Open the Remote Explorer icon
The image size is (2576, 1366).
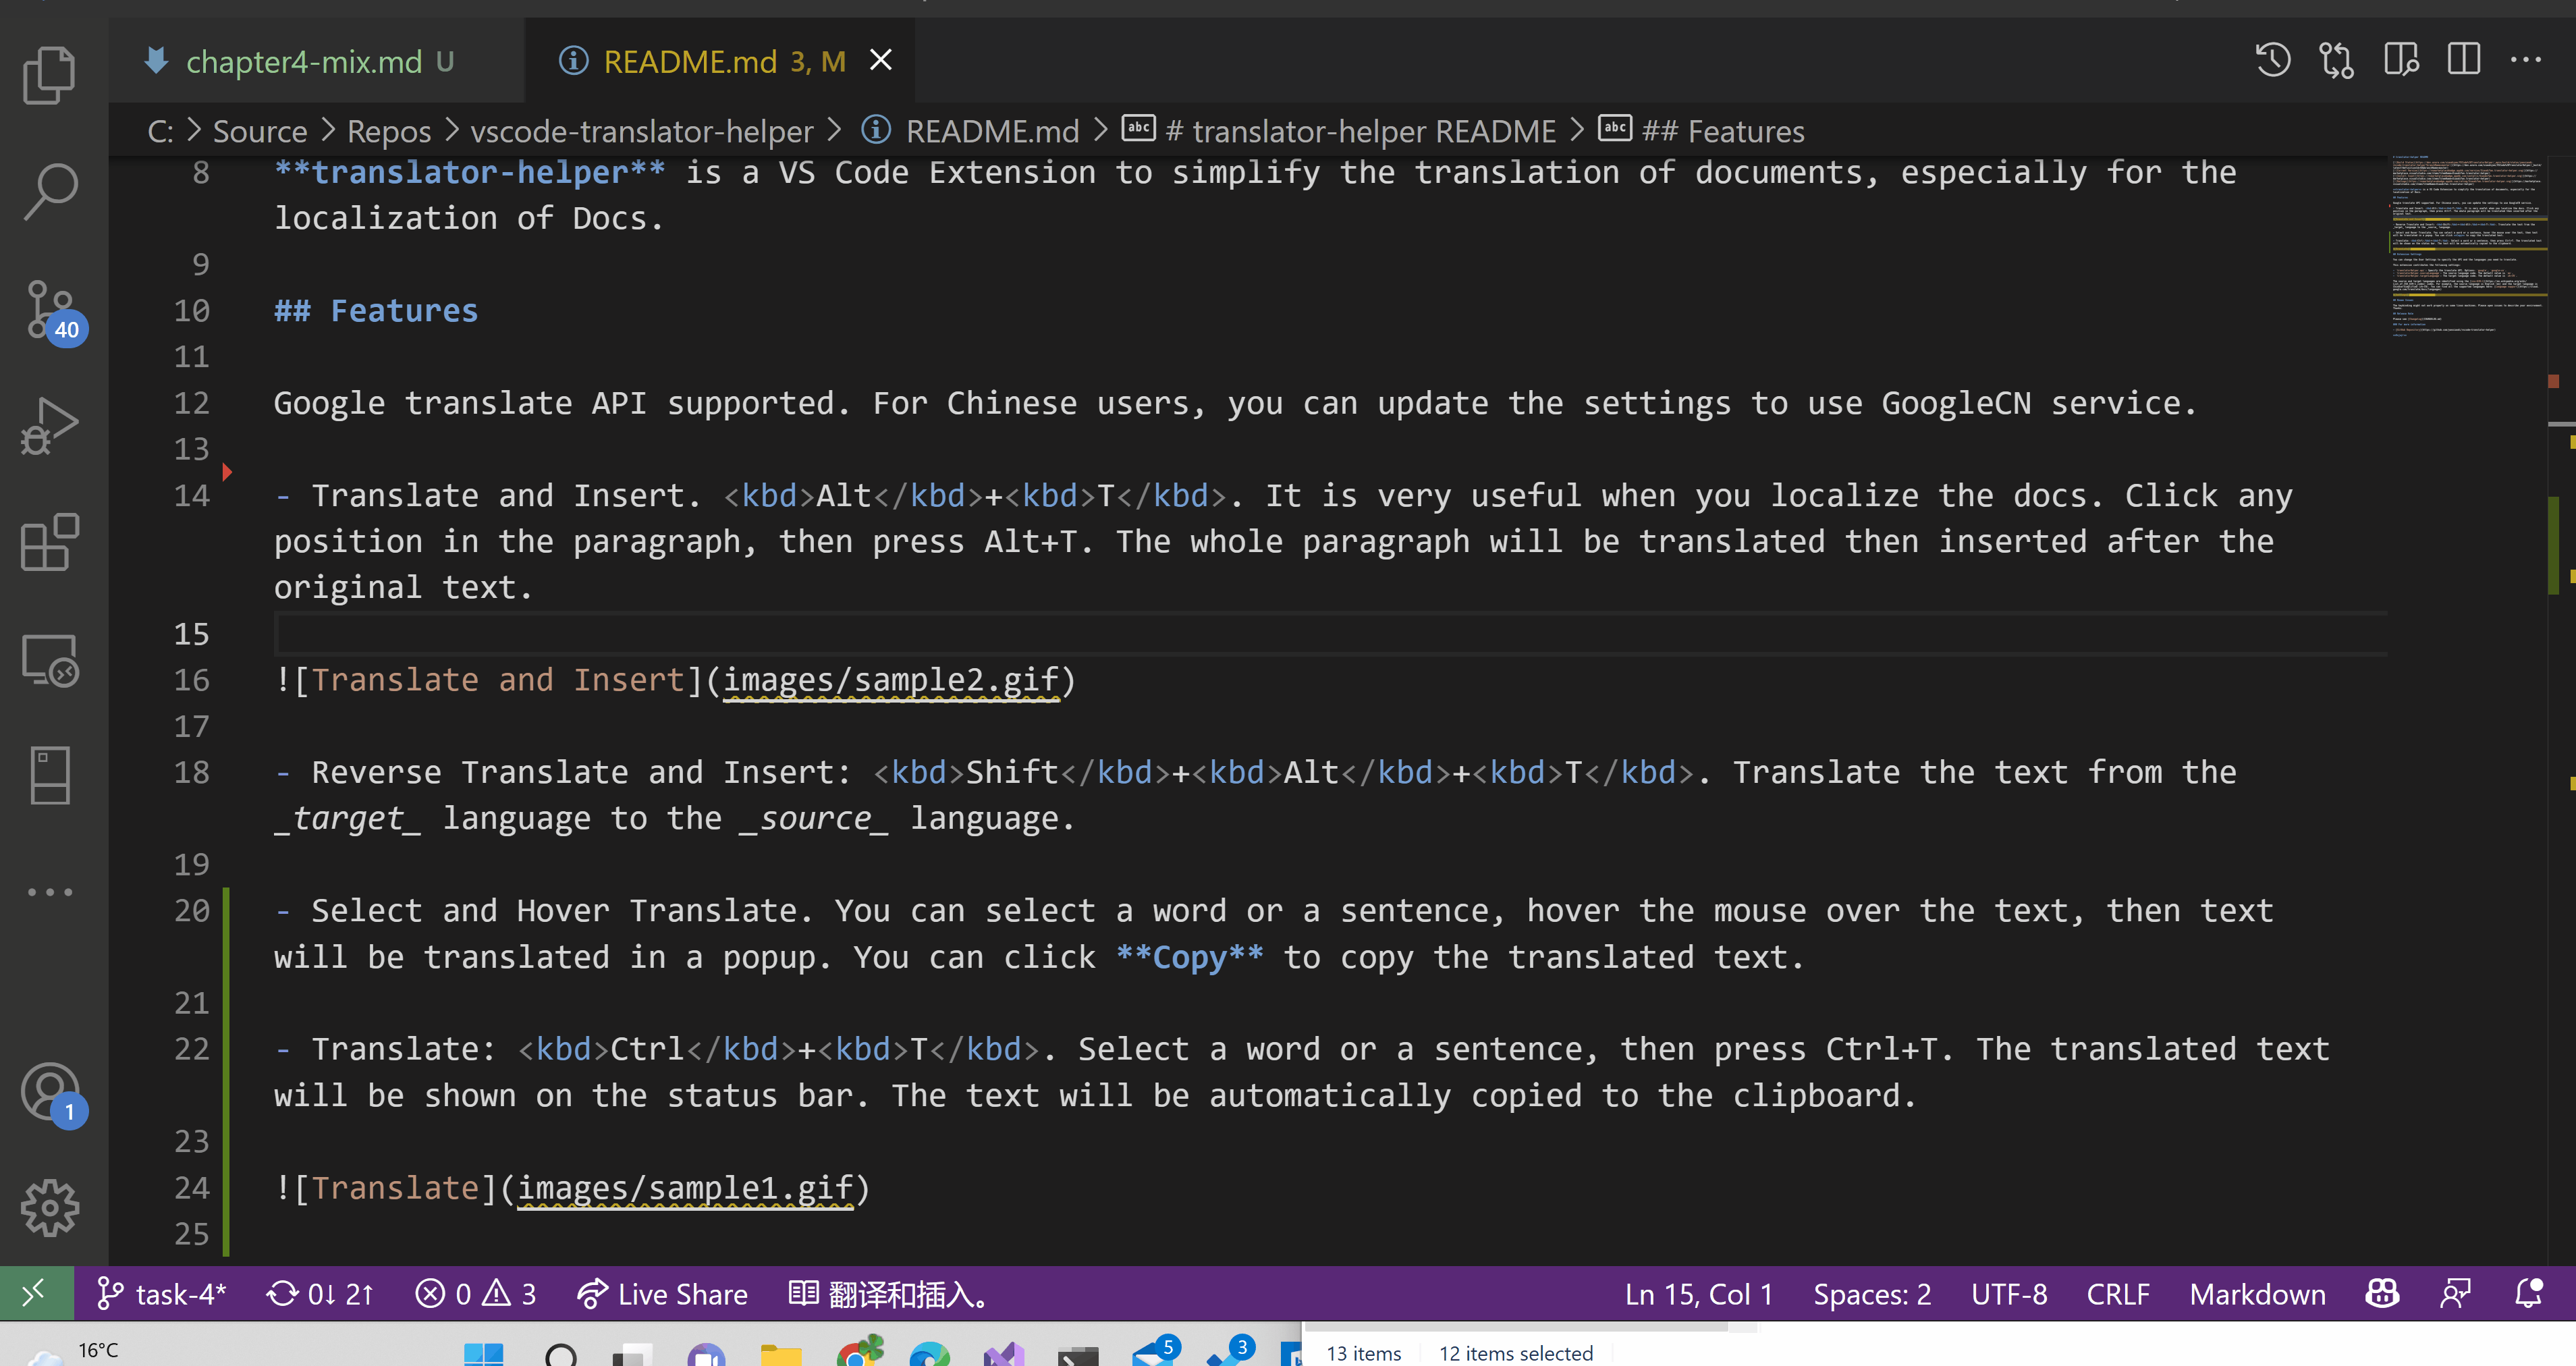(49, 660)
